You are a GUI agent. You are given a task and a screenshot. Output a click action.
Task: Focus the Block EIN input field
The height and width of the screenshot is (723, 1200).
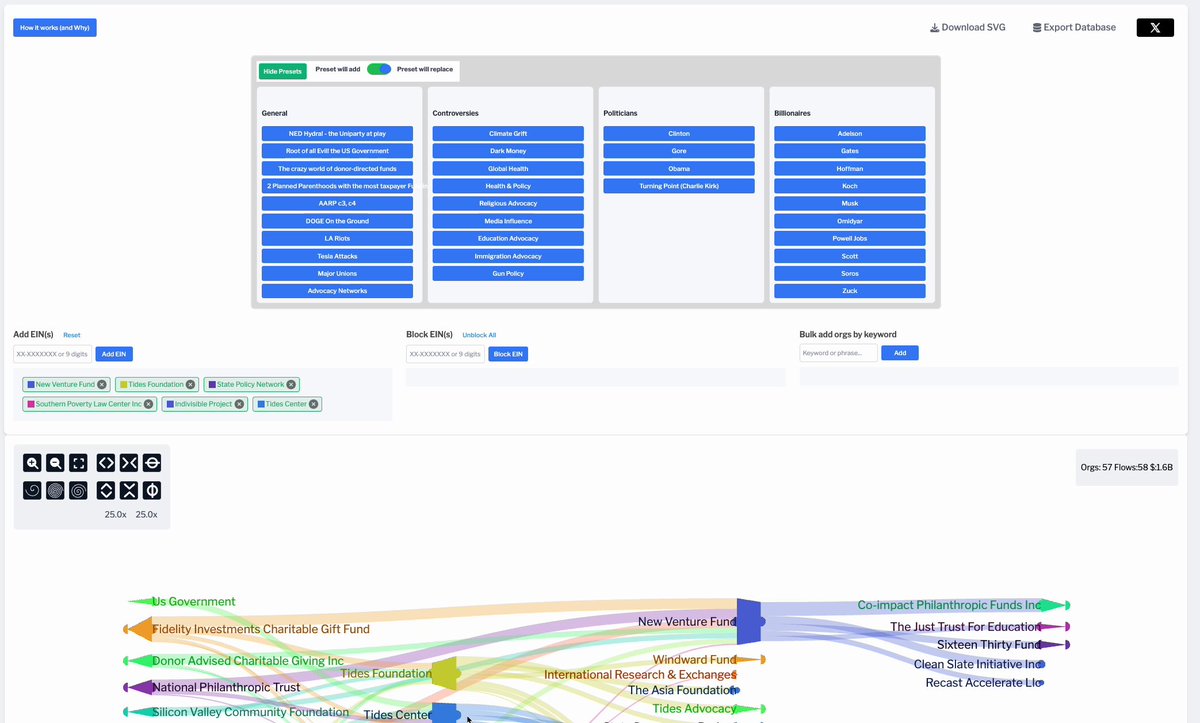tap(446, 354)
